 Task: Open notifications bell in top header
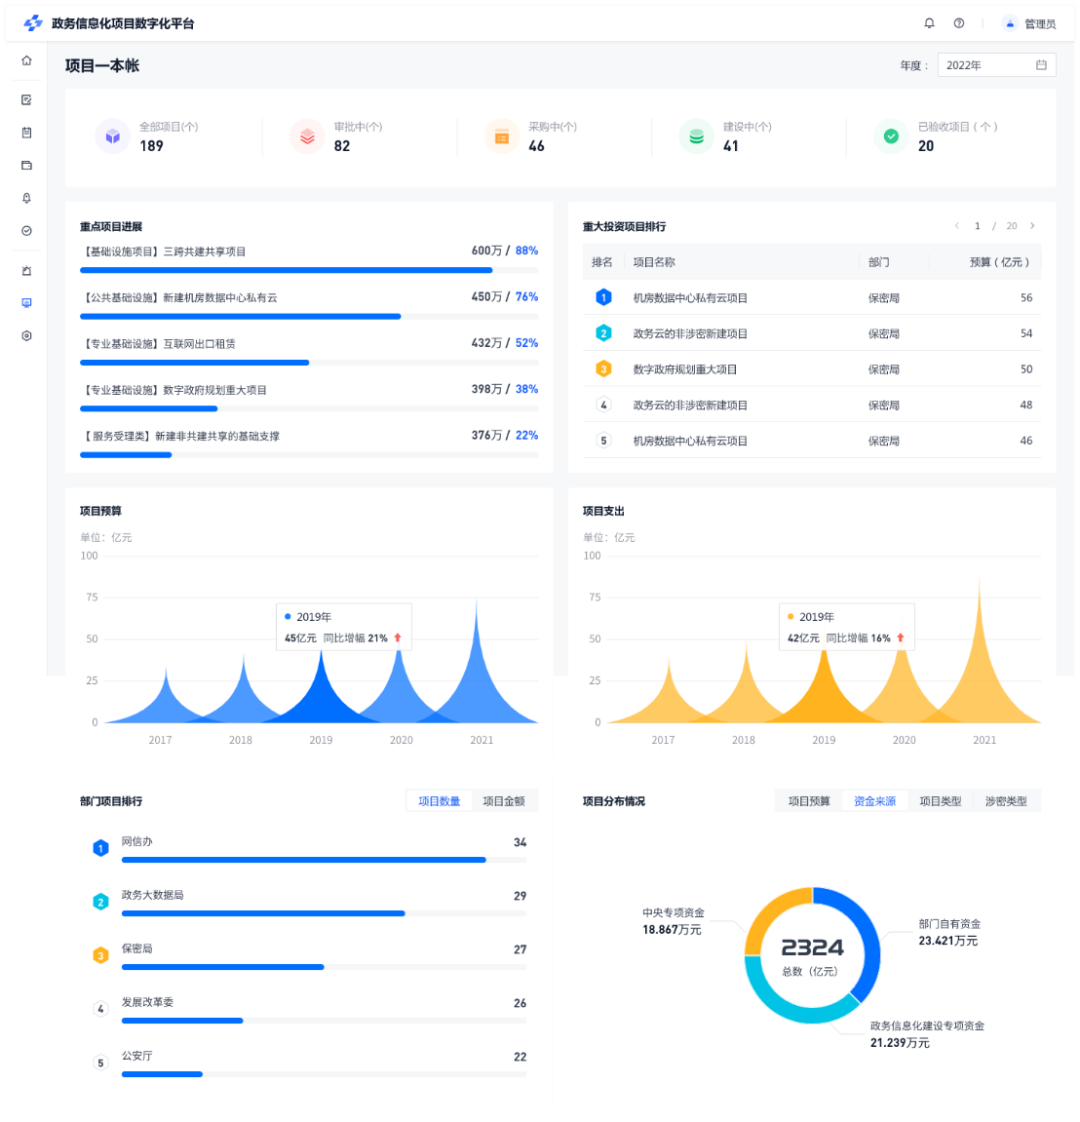click(x=929, y=23)
